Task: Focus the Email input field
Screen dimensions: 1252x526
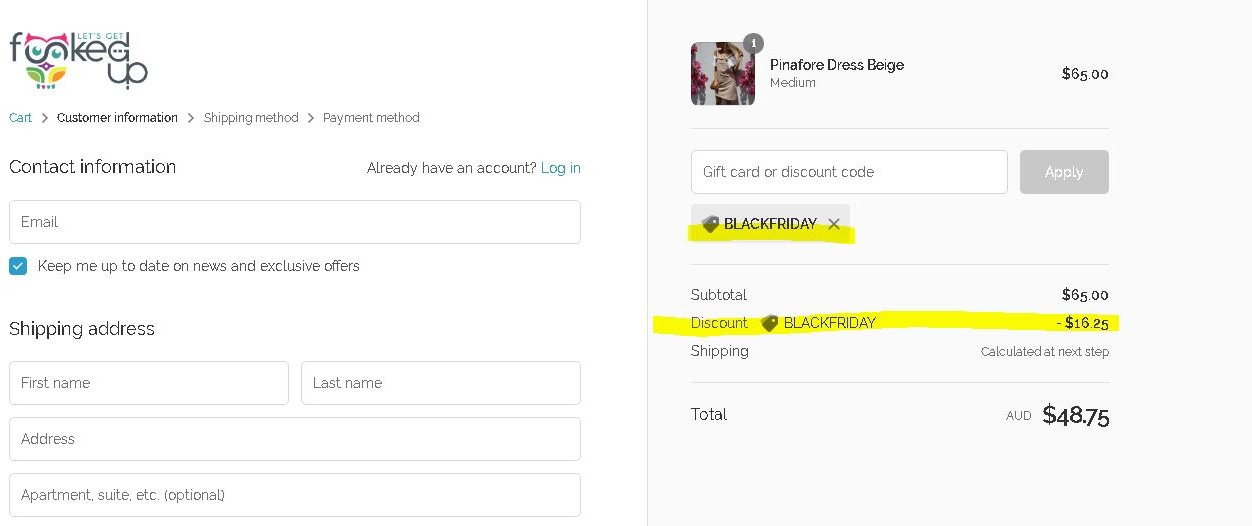Action: coord(295,222)
